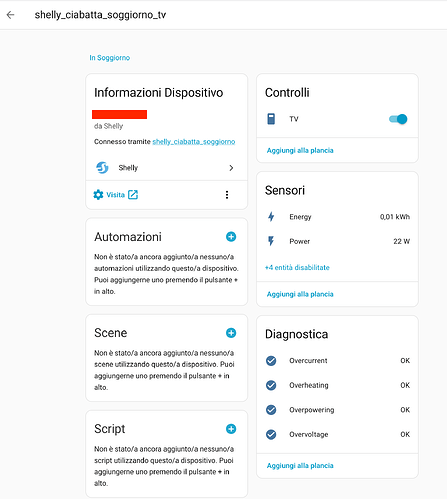
Task: Click the Sensori card heading
Action: click(285, 190)
